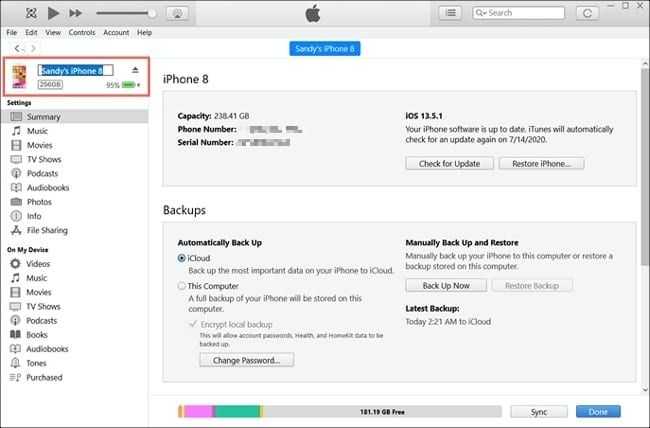Click the scroll up arrow
This screenshot has width=650, height=428.
pyautogui.click(x=645, y=63)
